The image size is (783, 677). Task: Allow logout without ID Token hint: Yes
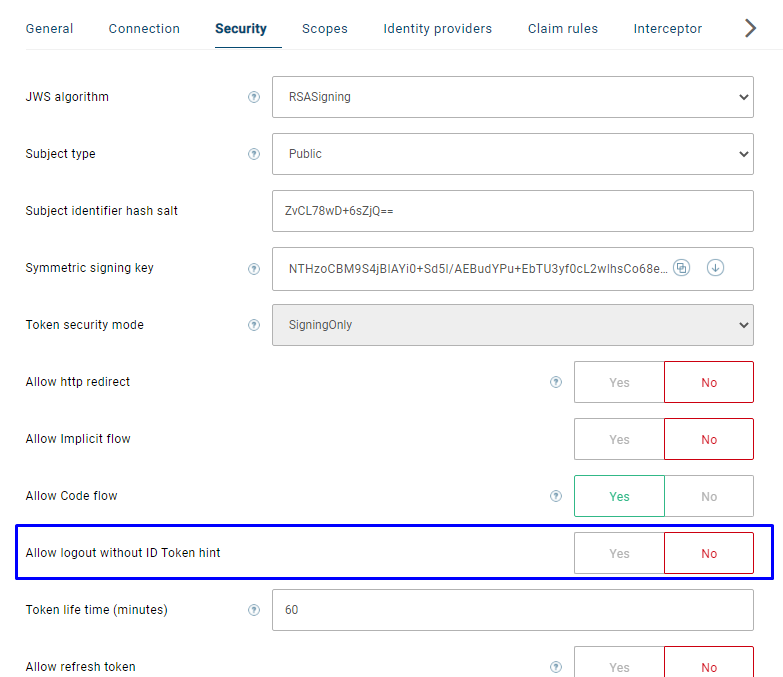(619, 553)
